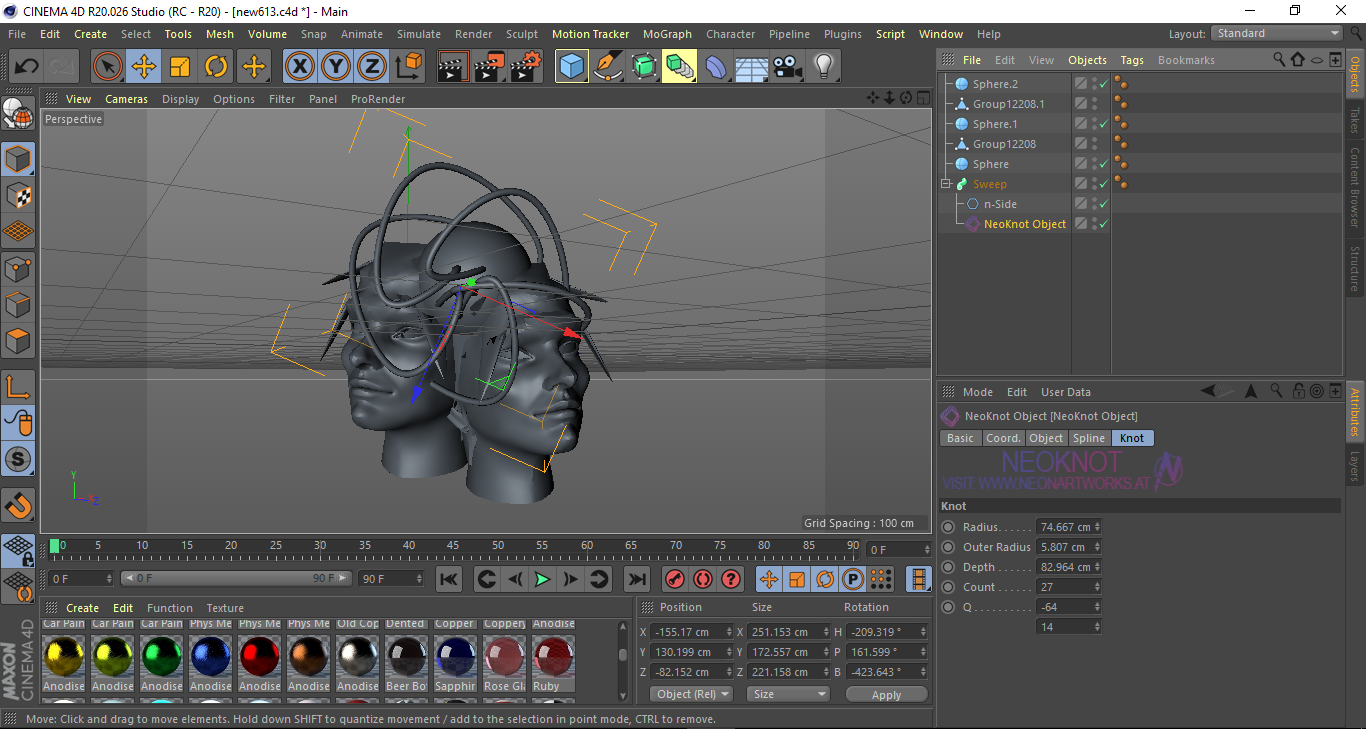This screenshot has width=1366, height=729.
Task: Click timeline end frame 90 F spinner
Action: pos(420,578)
